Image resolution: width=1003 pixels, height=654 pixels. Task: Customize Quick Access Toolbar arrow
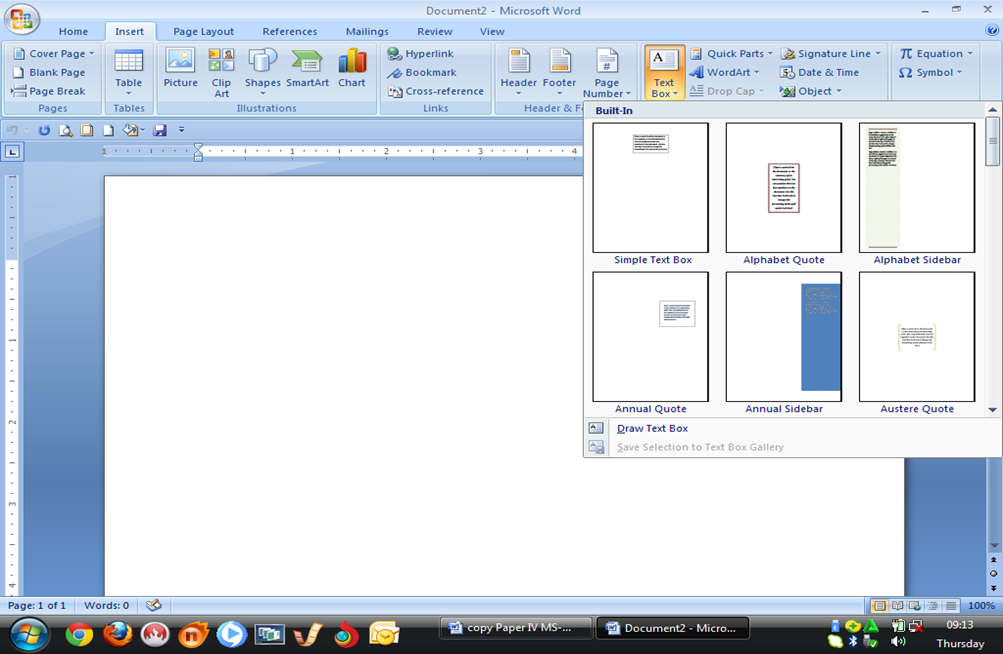click(x=182, y=130)
